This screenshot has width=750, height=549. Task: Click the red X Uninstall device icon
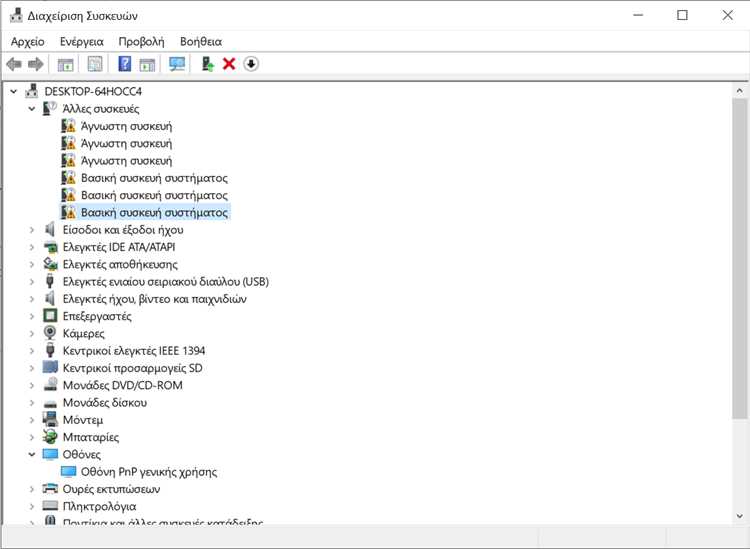click(x=229, y=64)
